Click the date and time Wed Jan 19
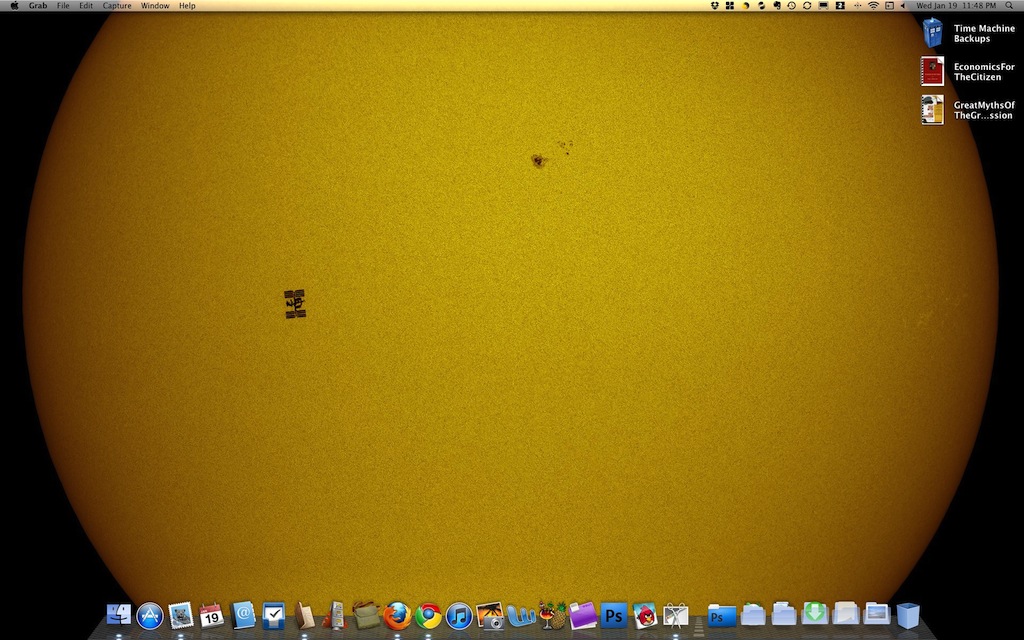The width and height of the screenshot is (1024, 640). click(956, 5)
